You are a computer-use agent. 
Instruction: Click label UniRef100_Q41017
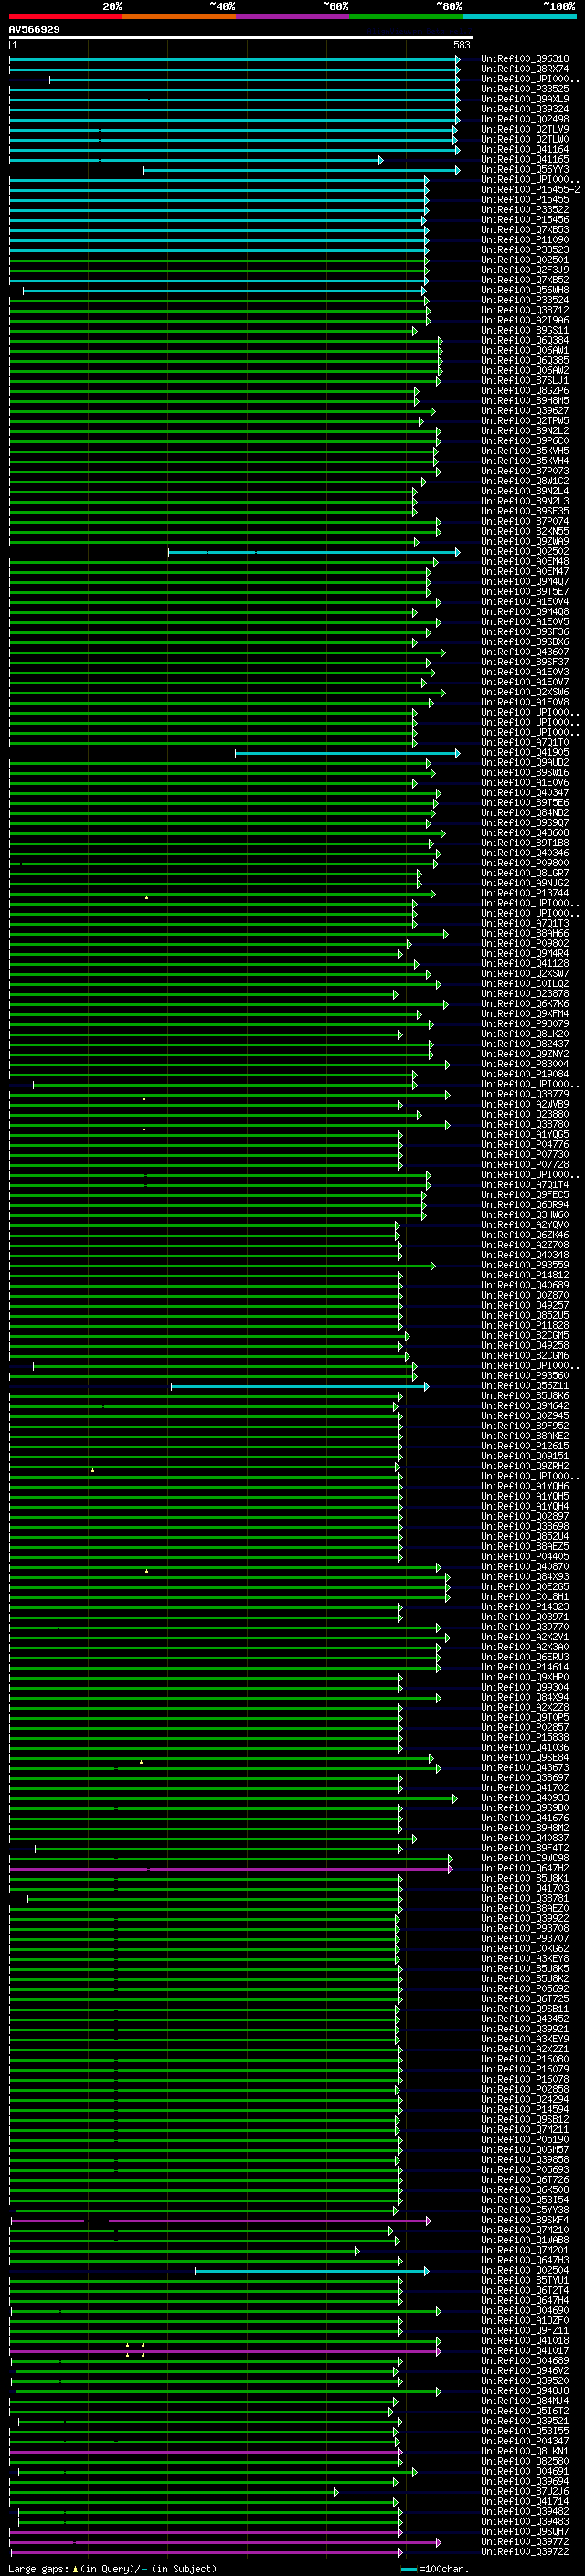point(525,2350)
